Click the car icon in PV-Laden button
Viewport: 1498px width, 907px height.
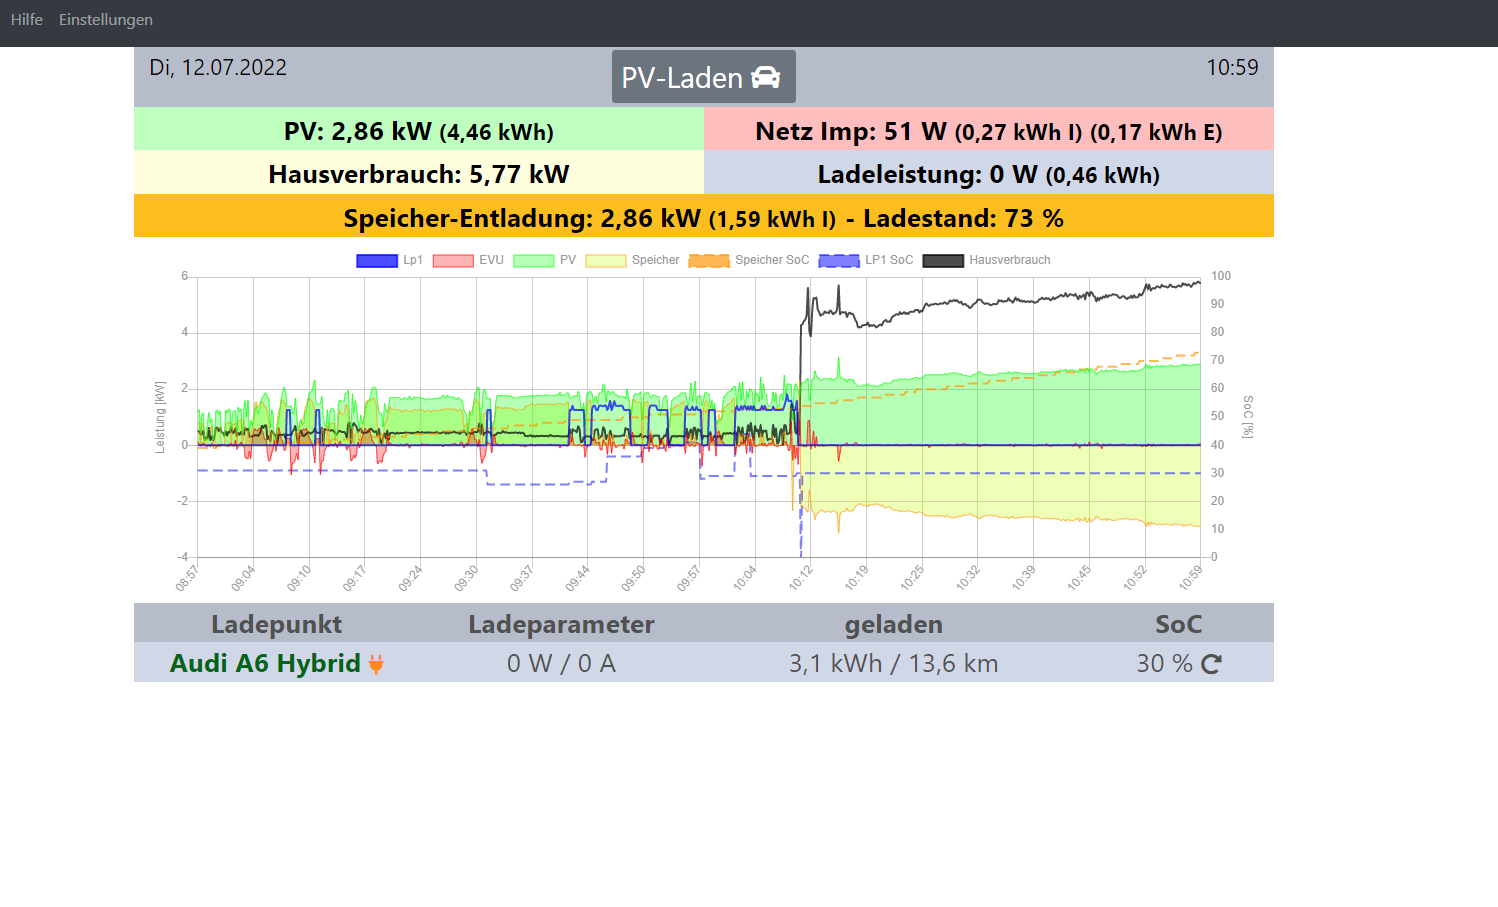(765, 77)
